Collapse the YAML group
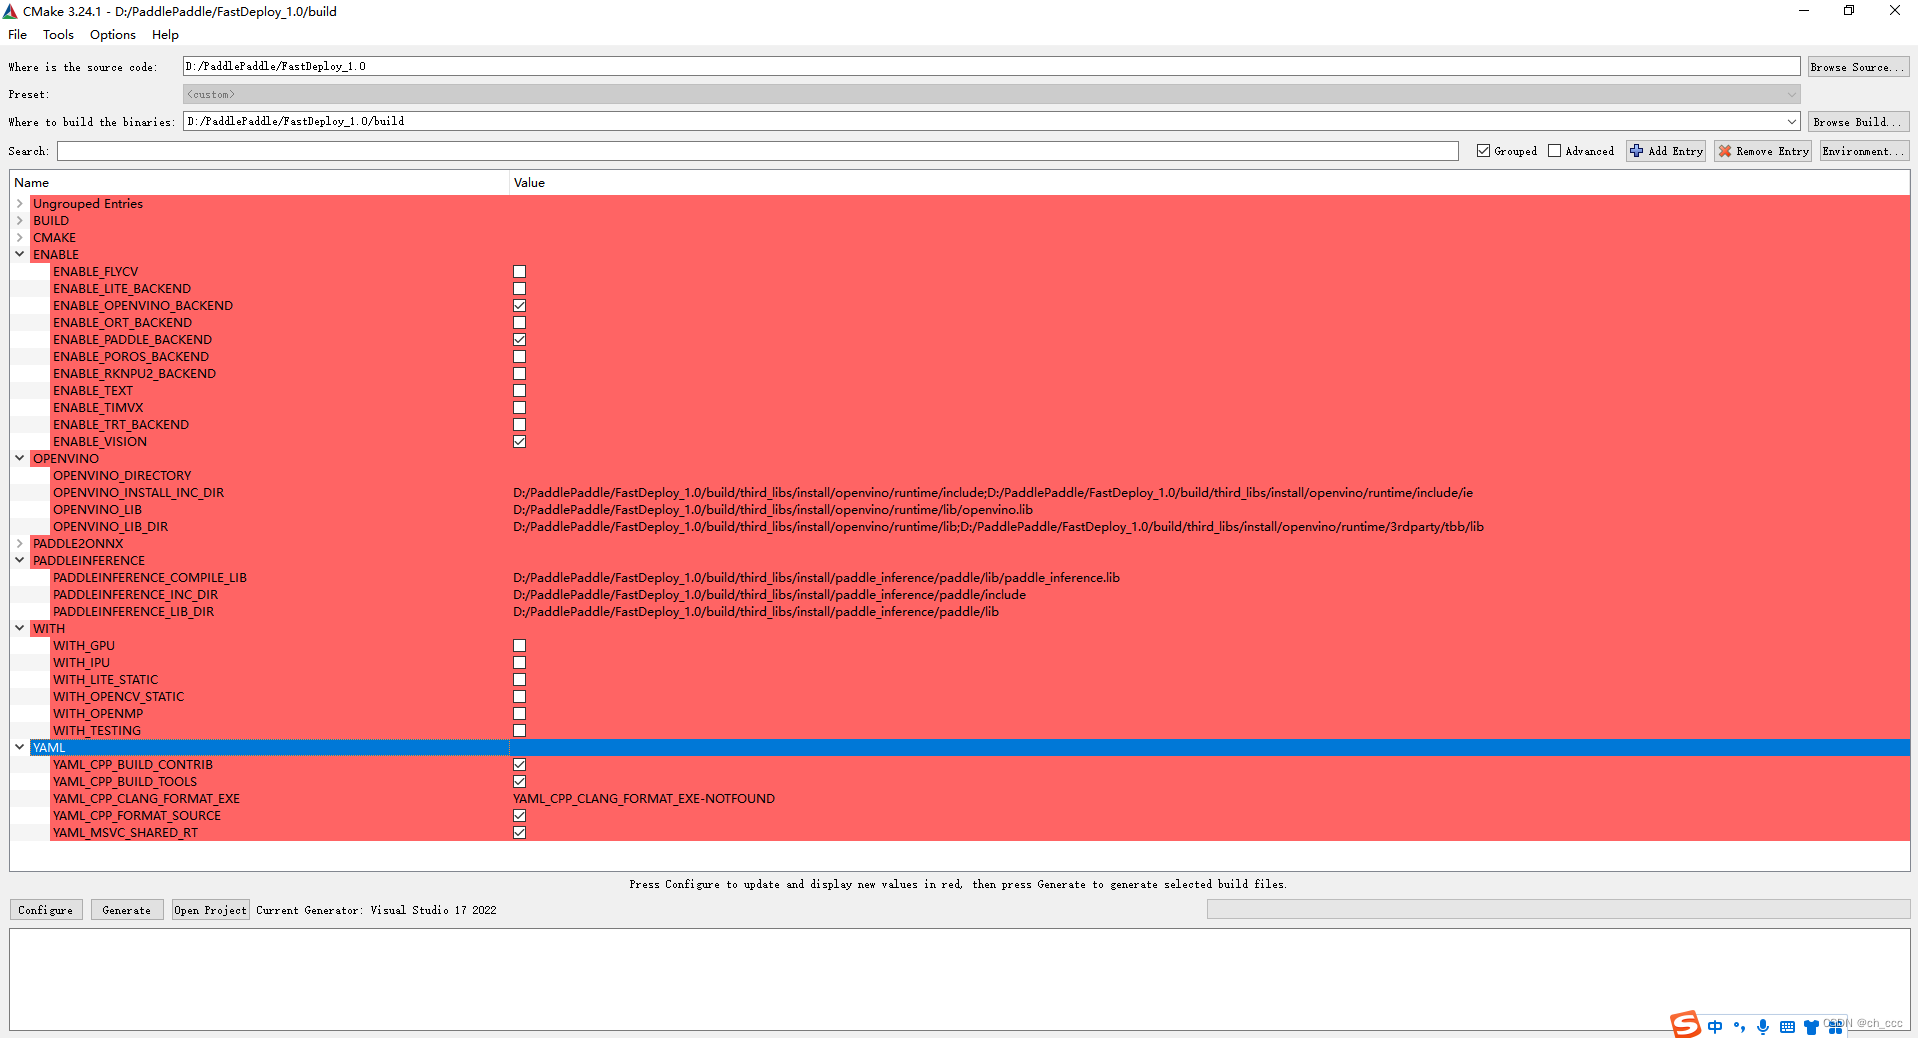Image resolution: width=1918 pixels, height=1038 pixels. point(19,747)
